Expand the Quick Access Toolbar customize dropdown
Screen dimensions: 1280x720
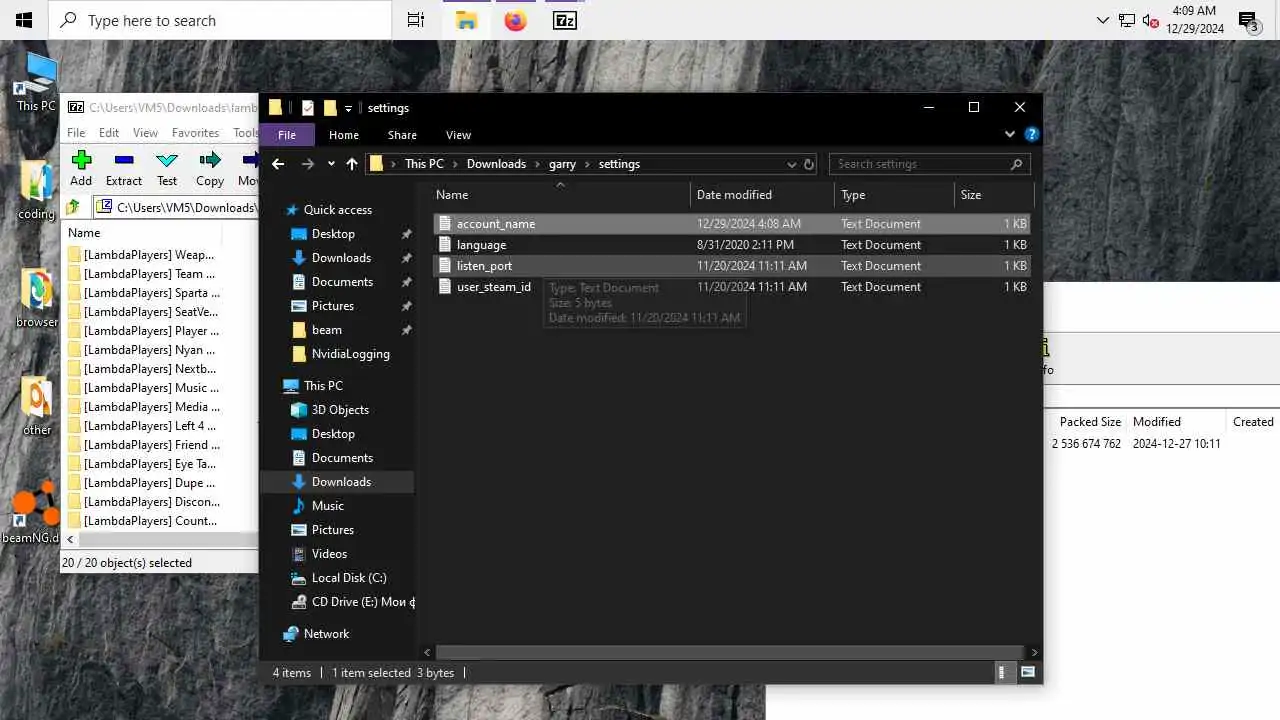coord(348,108)
